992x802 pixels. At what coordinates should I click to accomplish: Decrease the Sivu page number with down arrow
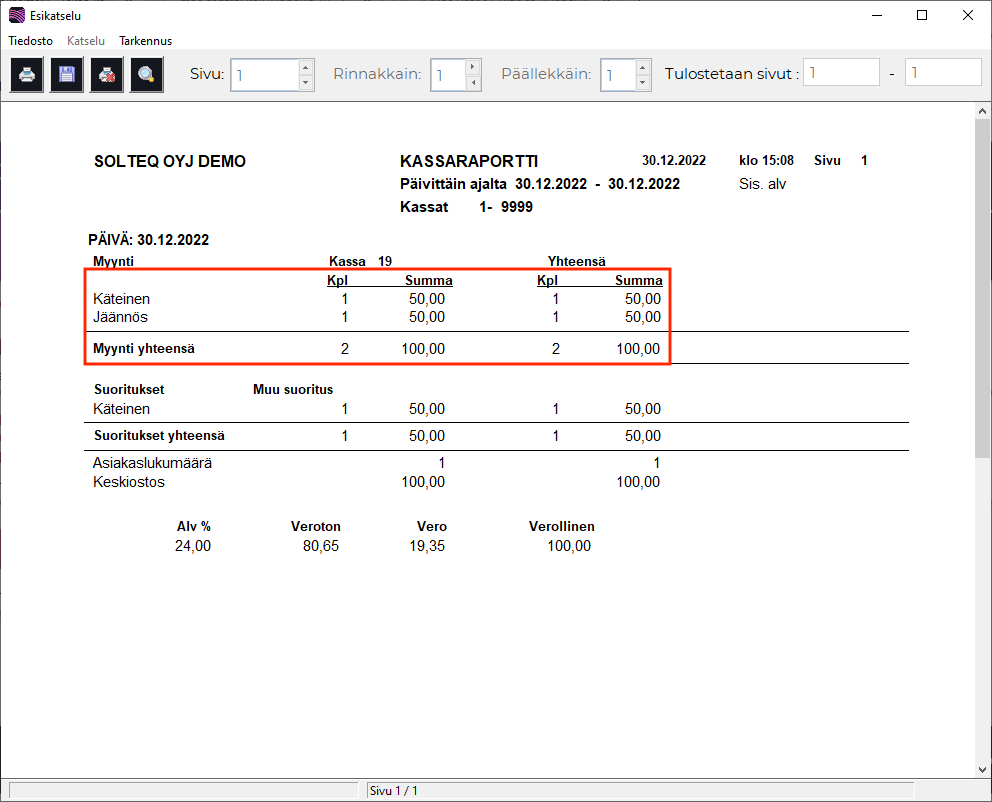coord(307,83)
